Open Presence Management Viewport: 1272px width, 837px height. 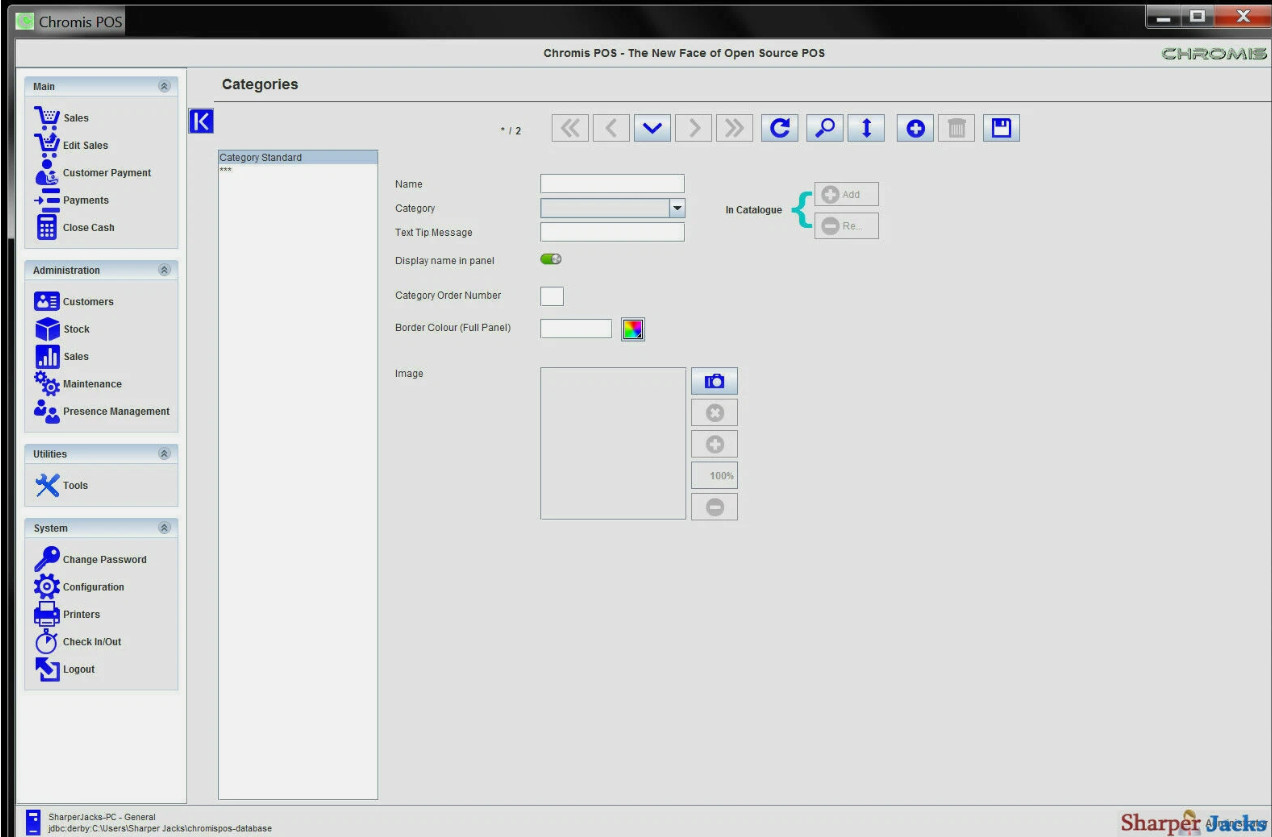102,411
